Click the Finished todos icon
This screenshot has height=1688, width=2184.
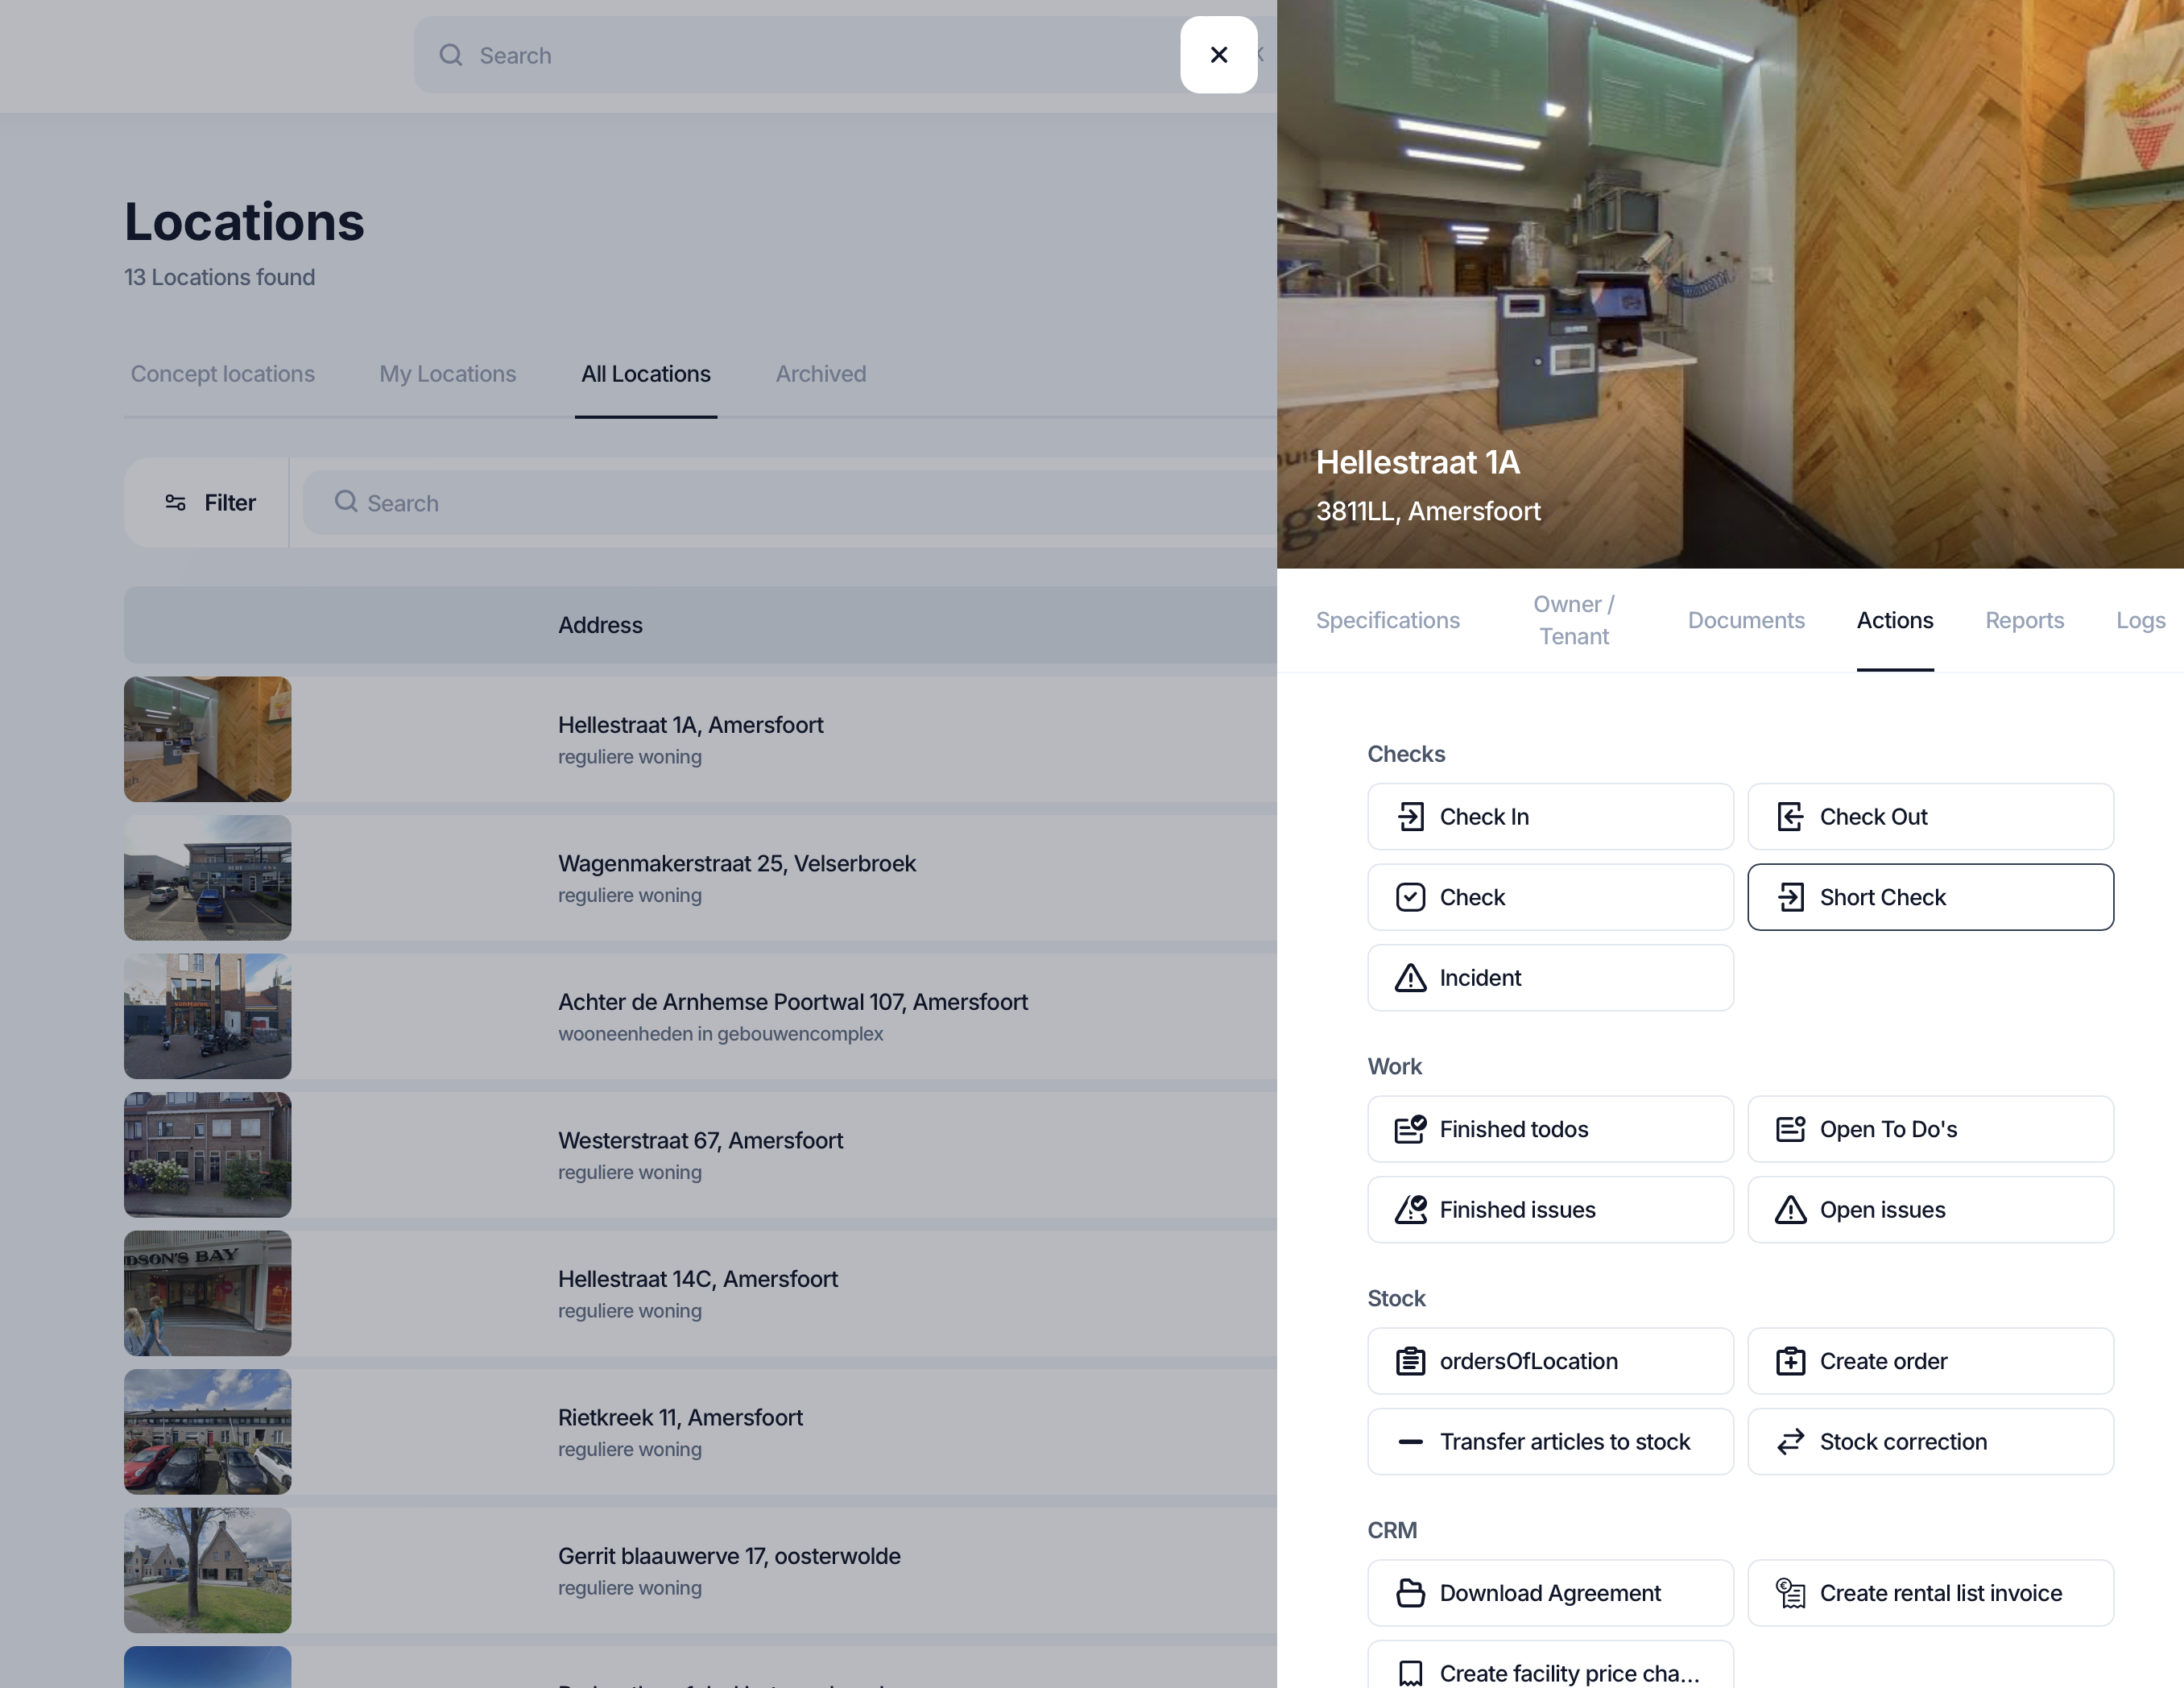click(x=1410, y=1129)
